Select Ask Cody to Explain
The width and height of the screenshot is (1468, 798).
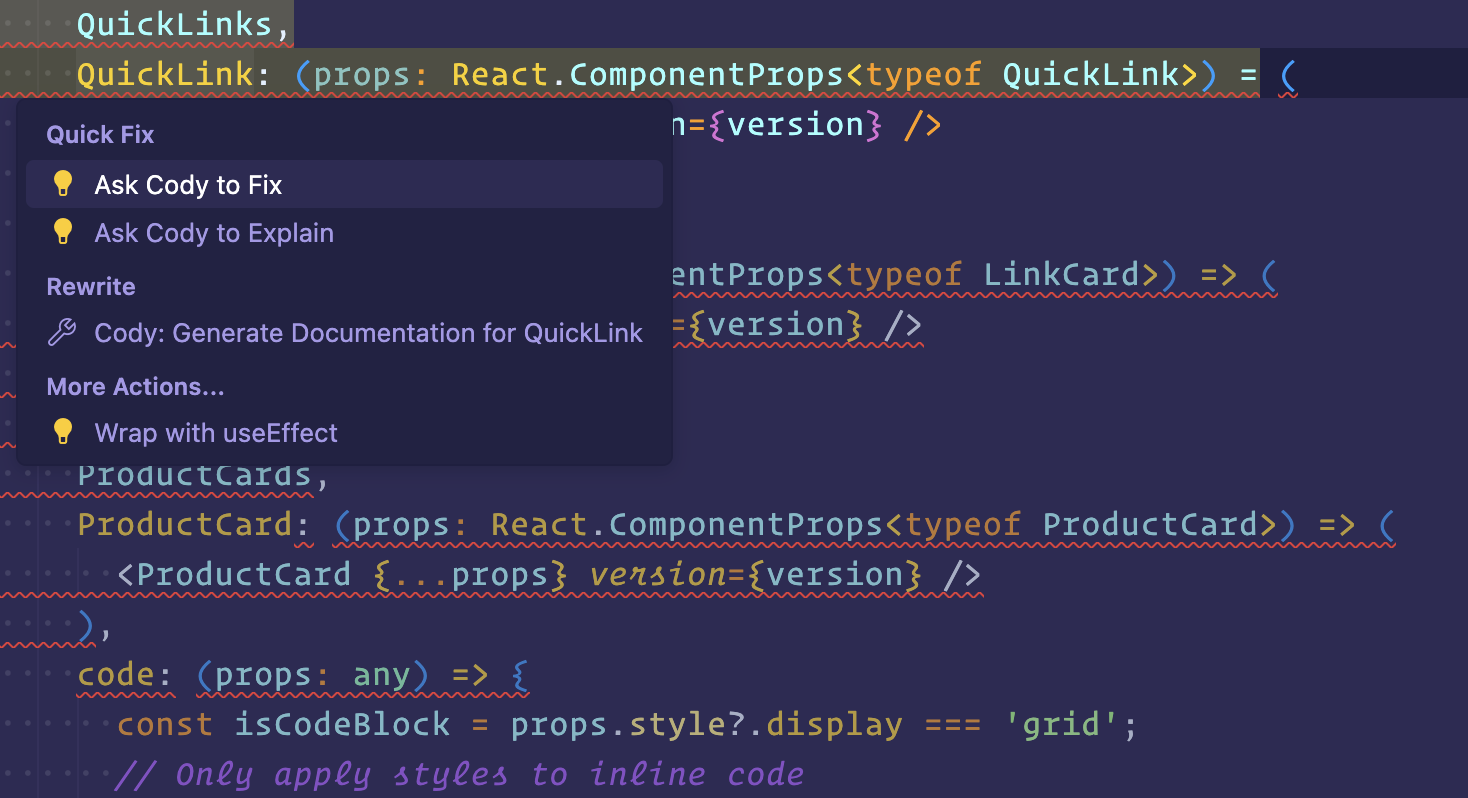[x=344, y=233]
